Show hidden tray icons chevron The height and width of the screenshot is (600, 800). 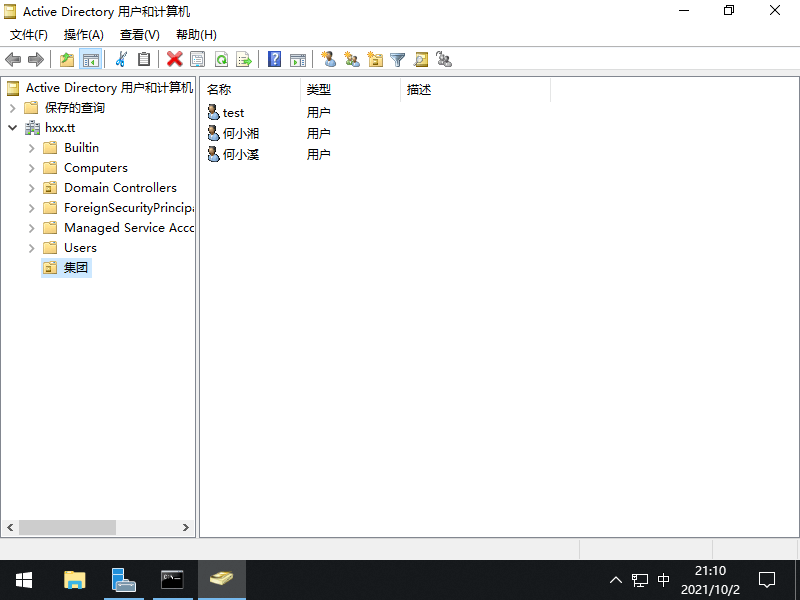coord(616,580)
